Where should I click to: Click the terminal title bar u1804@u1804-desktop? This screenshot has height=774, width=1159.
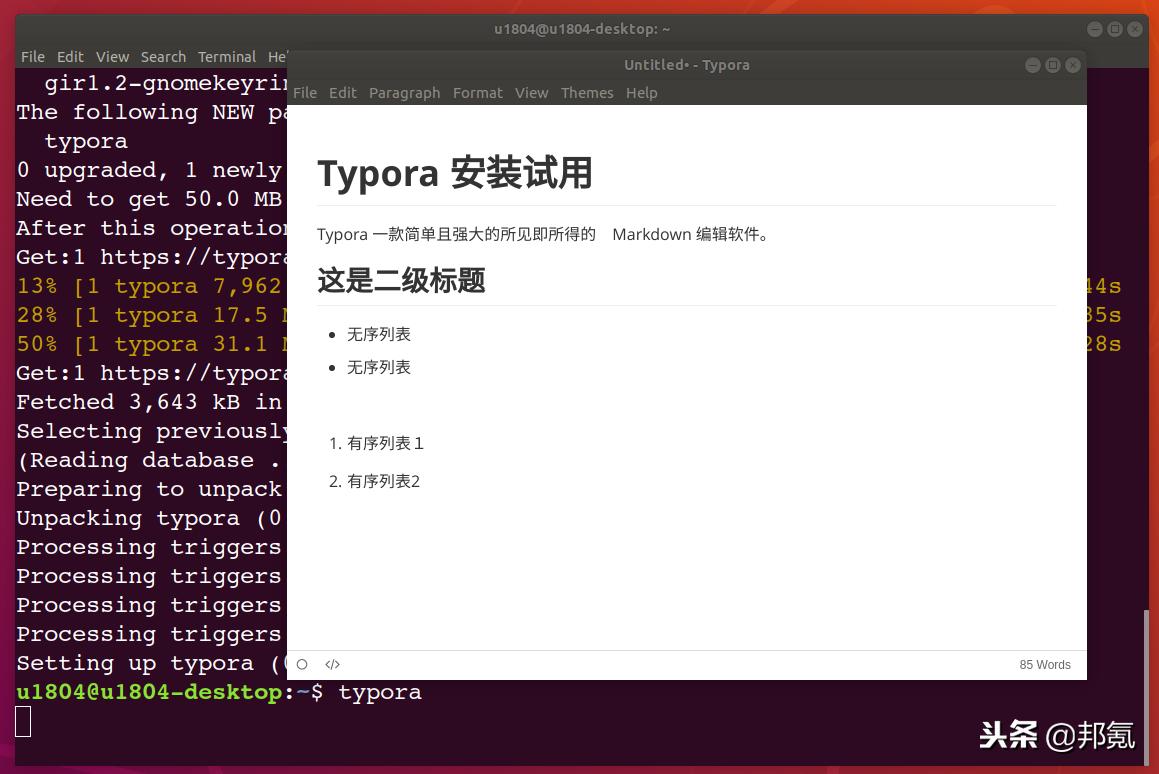click(x=582, y=29)
